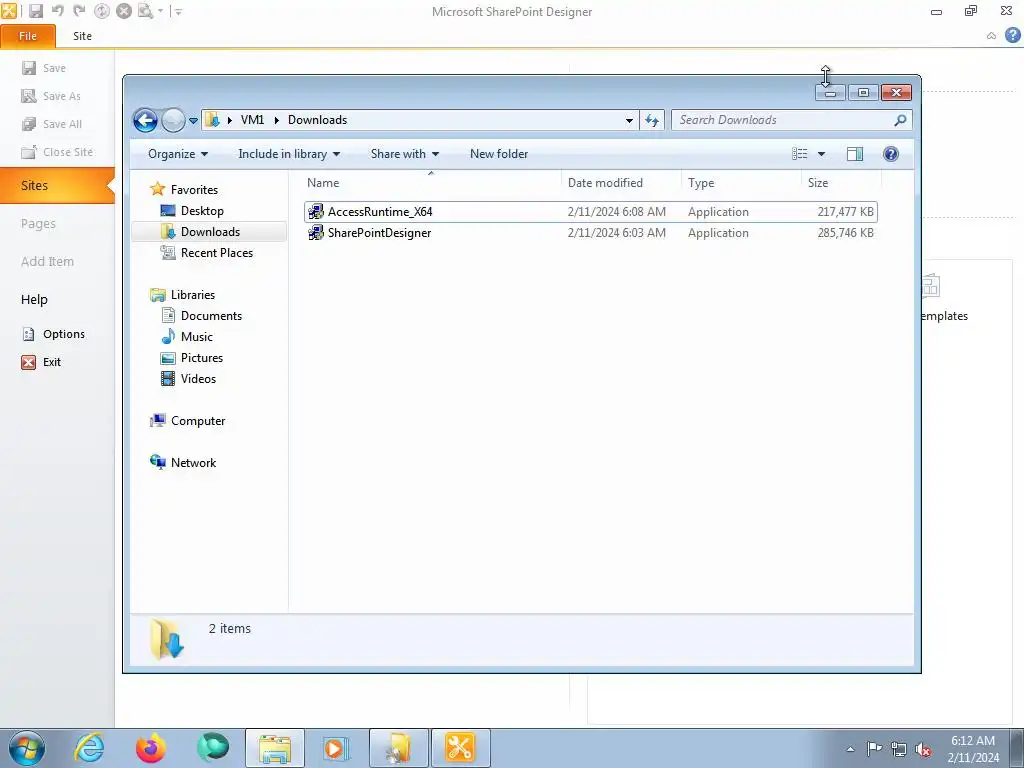Open the Pages backstage page
Image resolution: width=1024 pixels, height=768 pixels.
click(38, 223)
